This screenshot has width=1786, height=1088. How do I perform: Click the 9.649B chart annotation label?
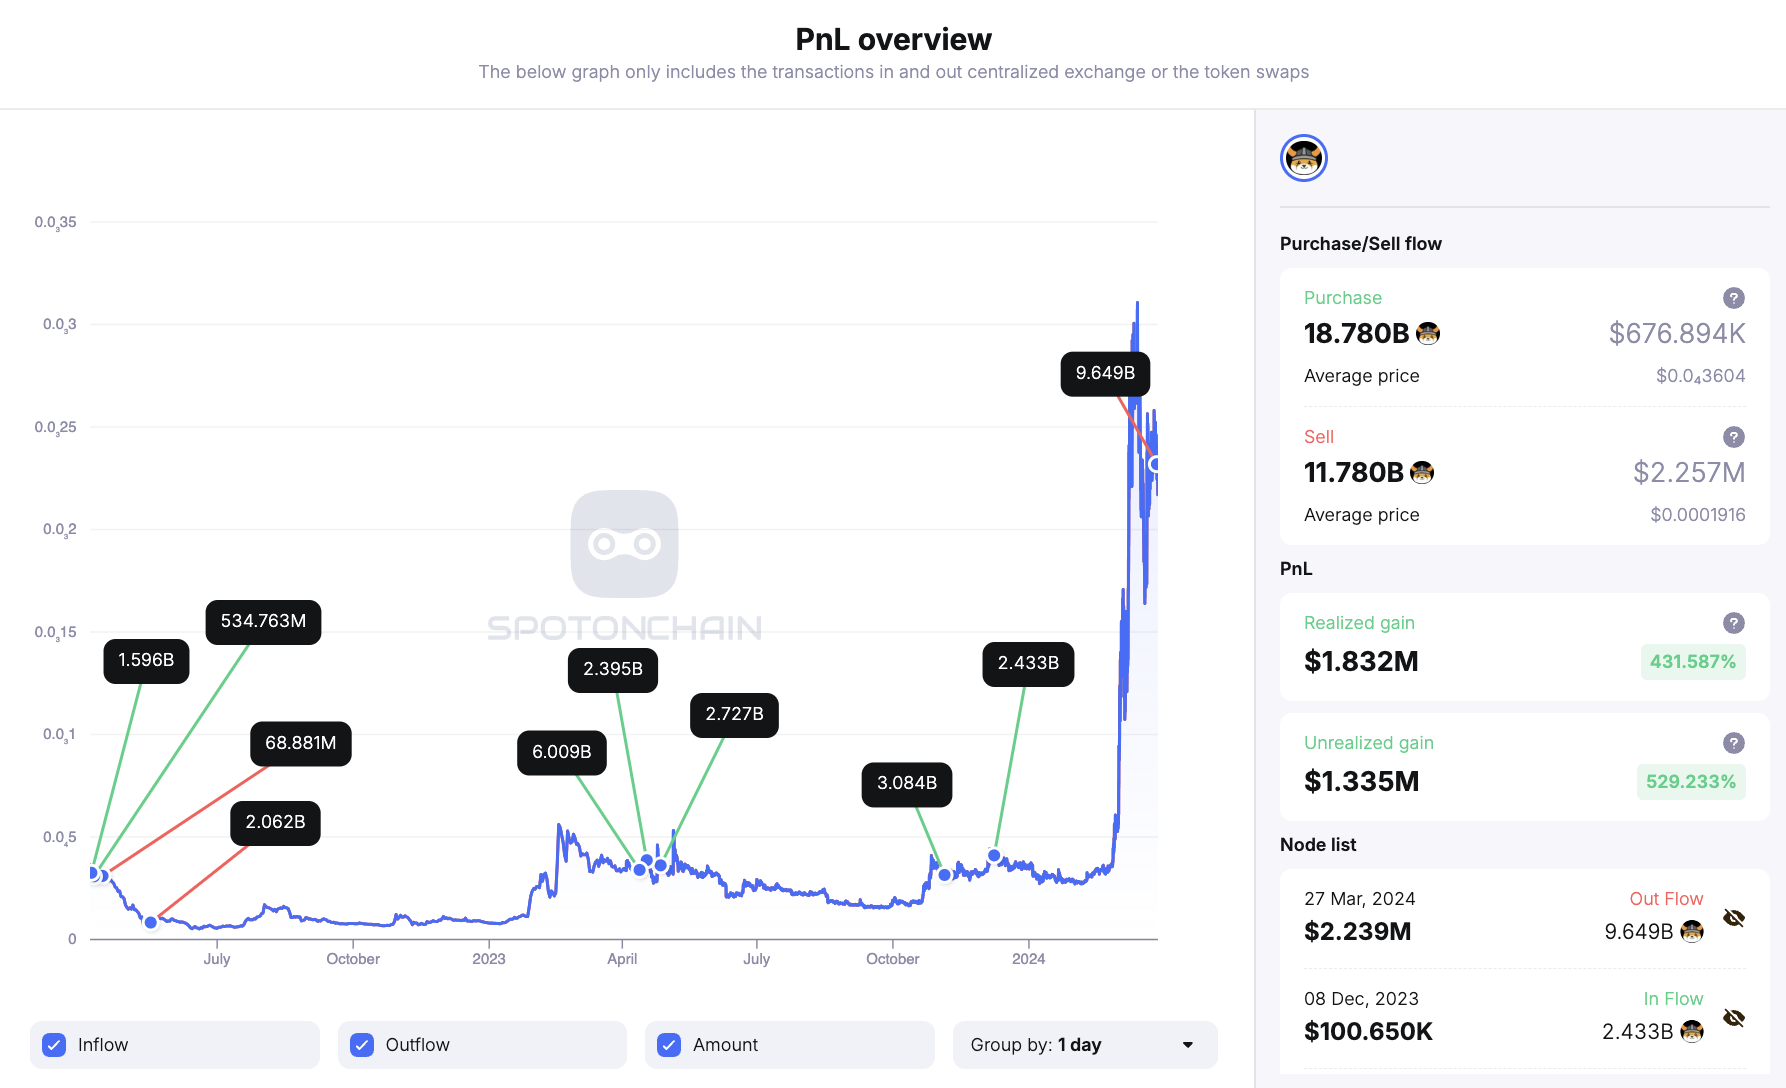coord(1105,373)
